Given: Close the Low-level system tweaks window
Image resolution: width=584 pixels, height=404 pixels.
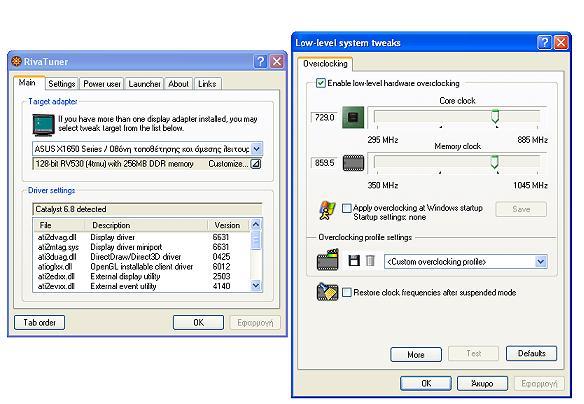Looking at the screenshot, I should click(561, 42).
